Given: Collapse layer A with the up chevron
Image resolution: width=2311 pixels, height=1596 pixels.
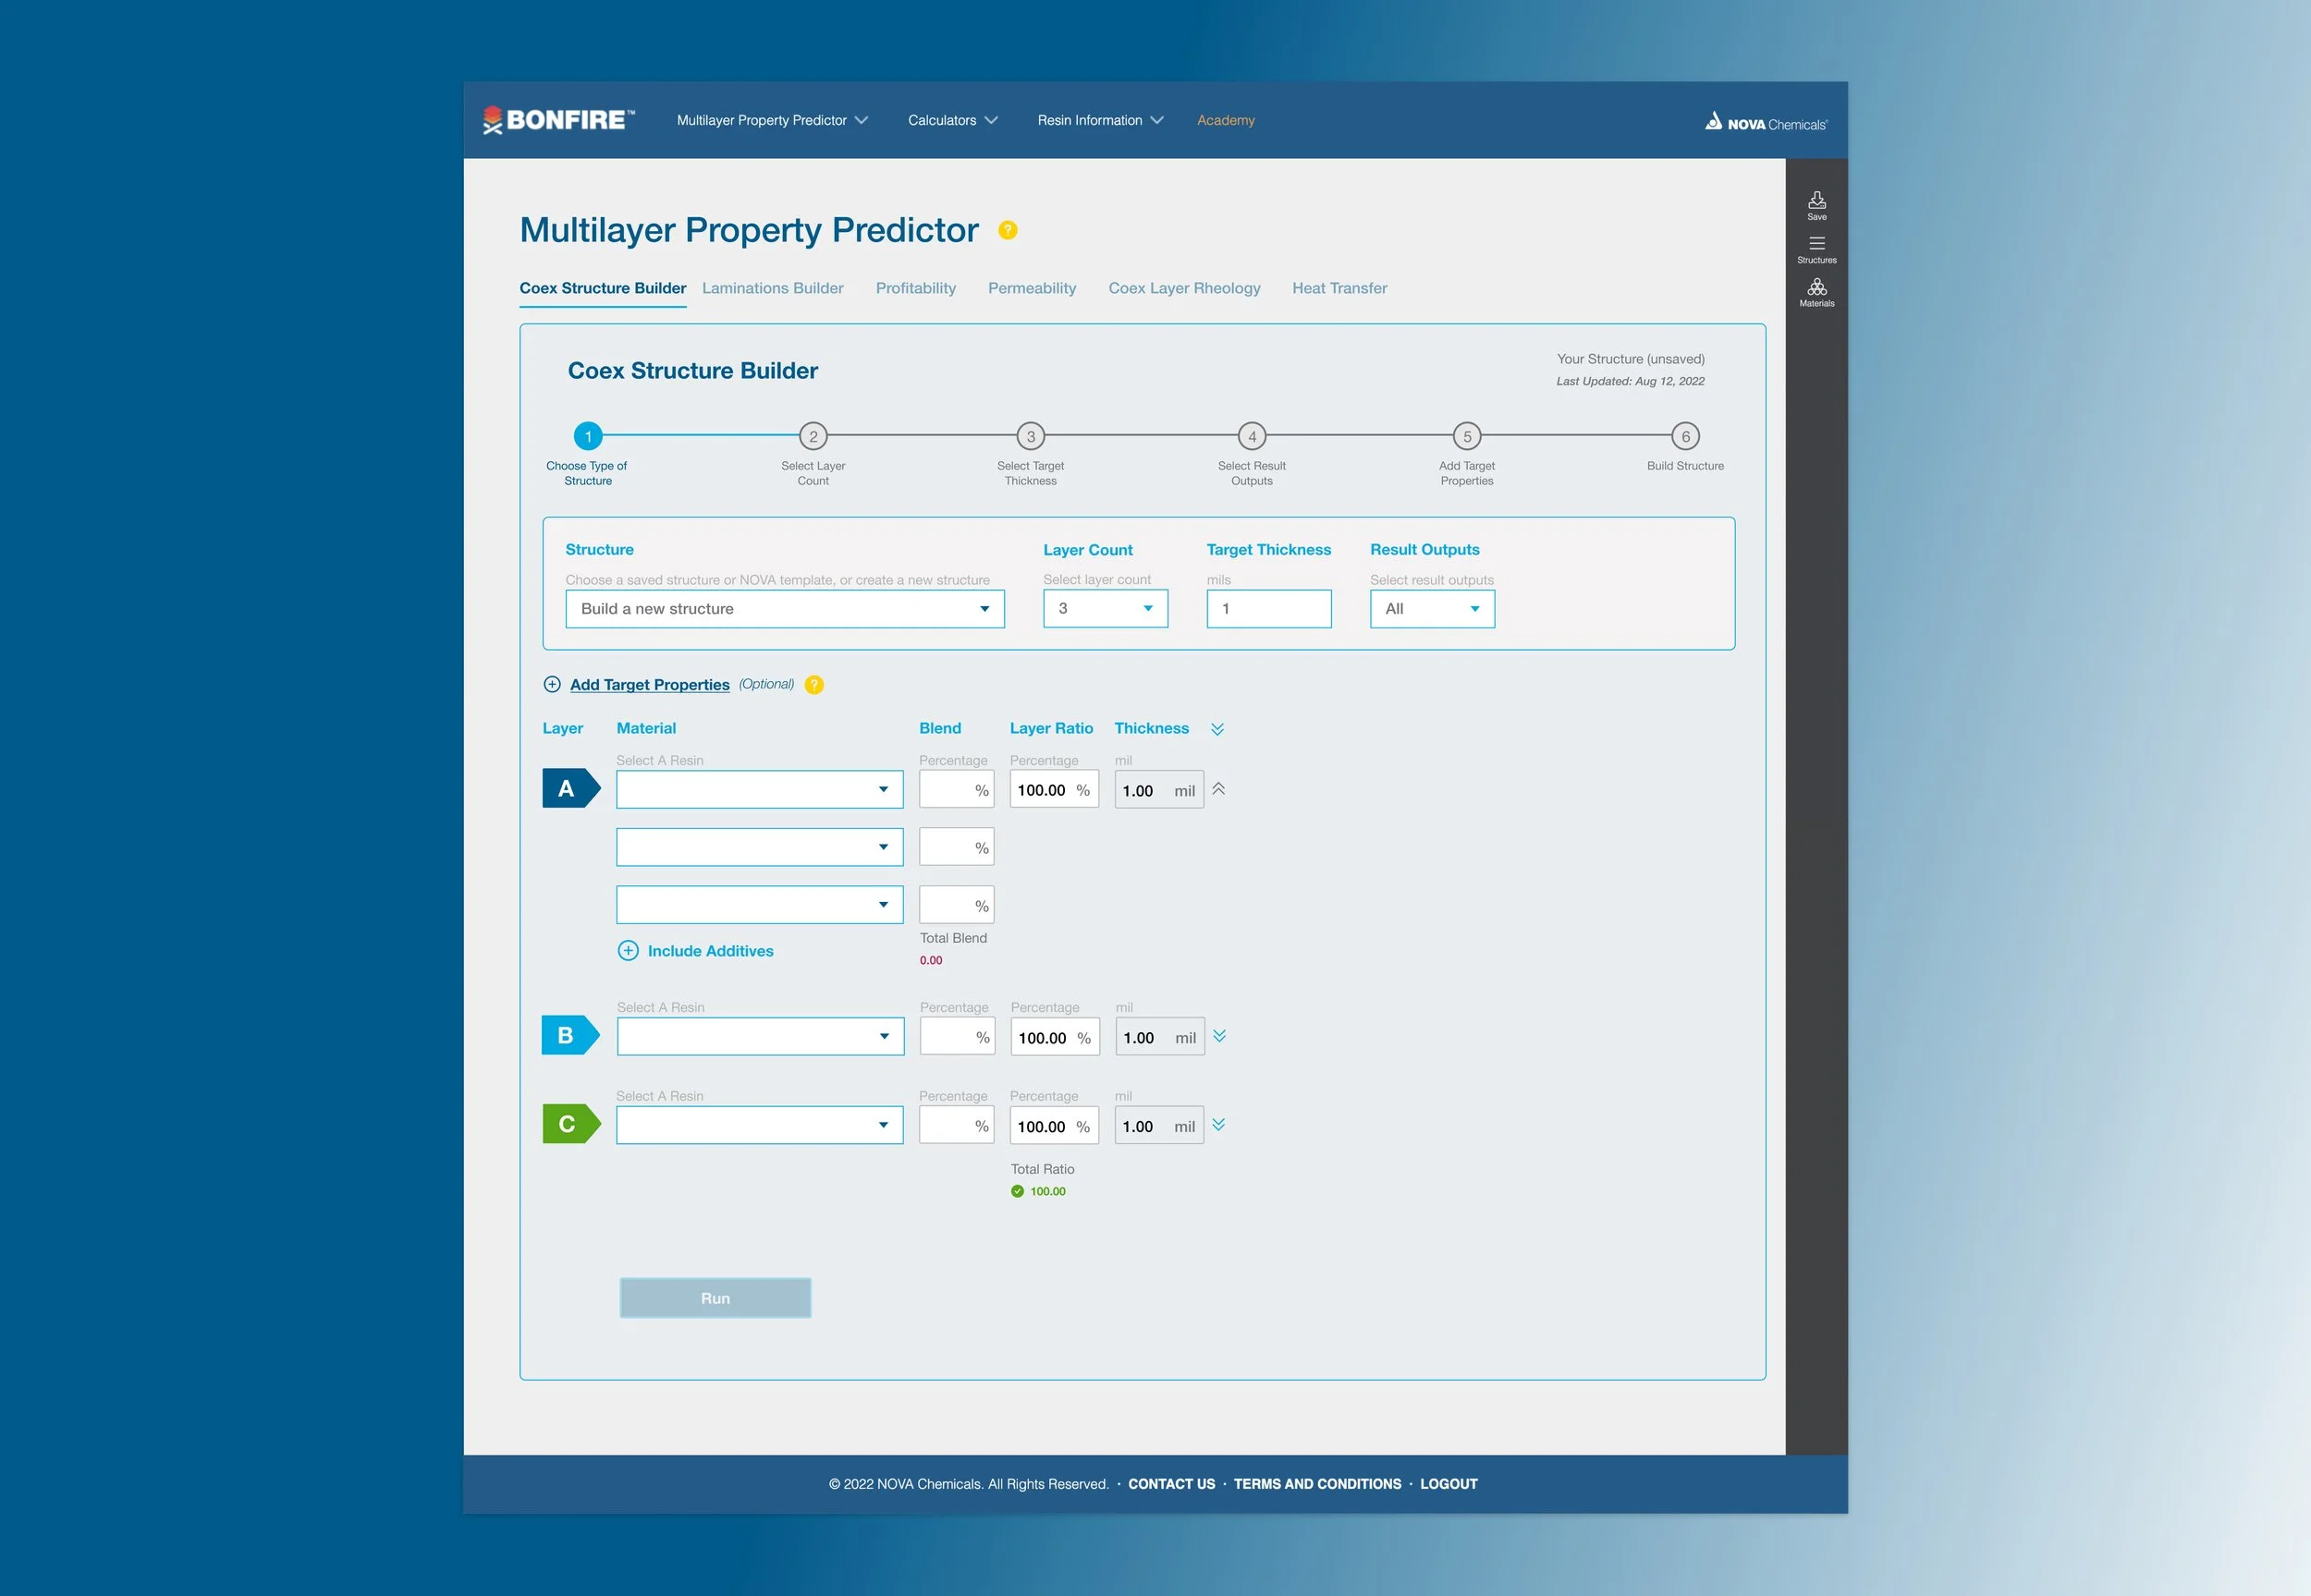Looking at the screenshot, I should tap(1218, 789).
